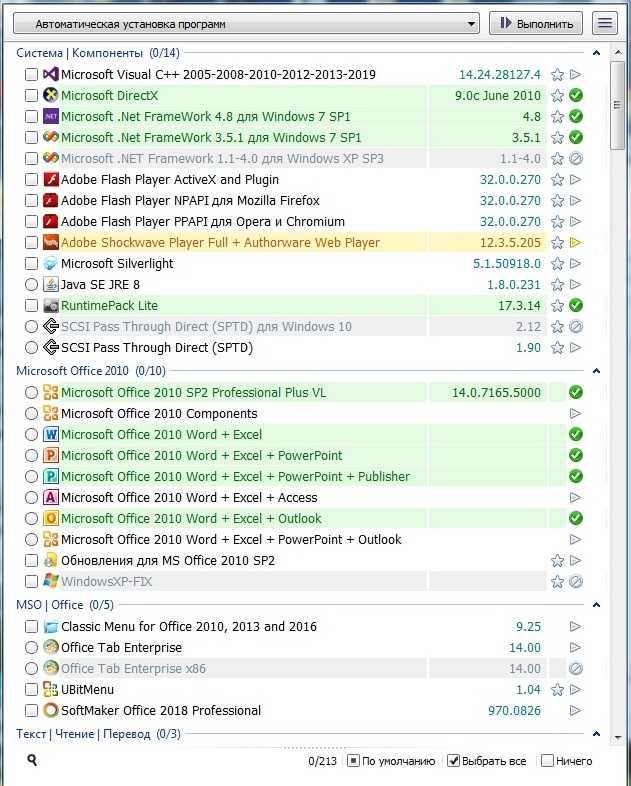Click the vertical scrollbar thumb
631x786 pixels.
[x=617, y=105]
